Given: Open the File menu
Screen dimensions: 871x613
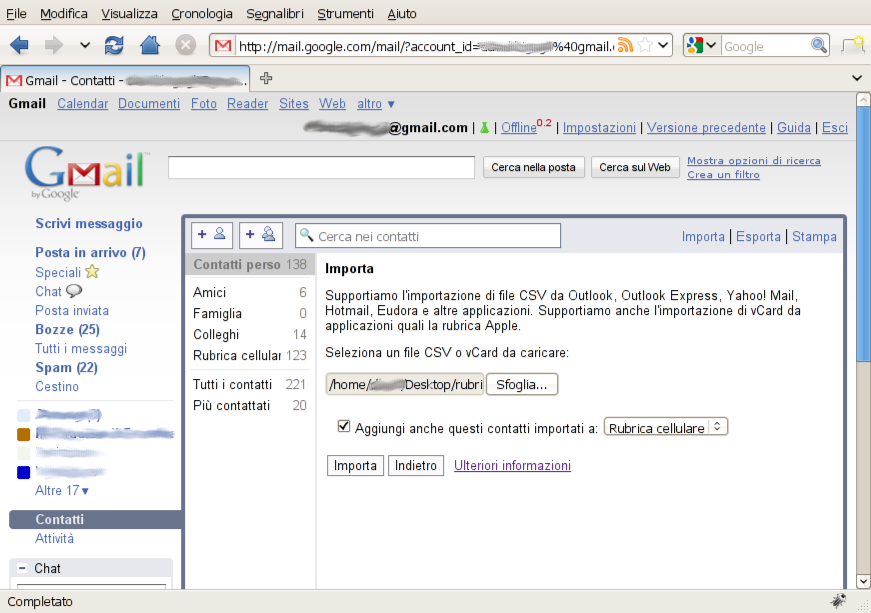Looking at the screenshot, I should pos(16,14).
